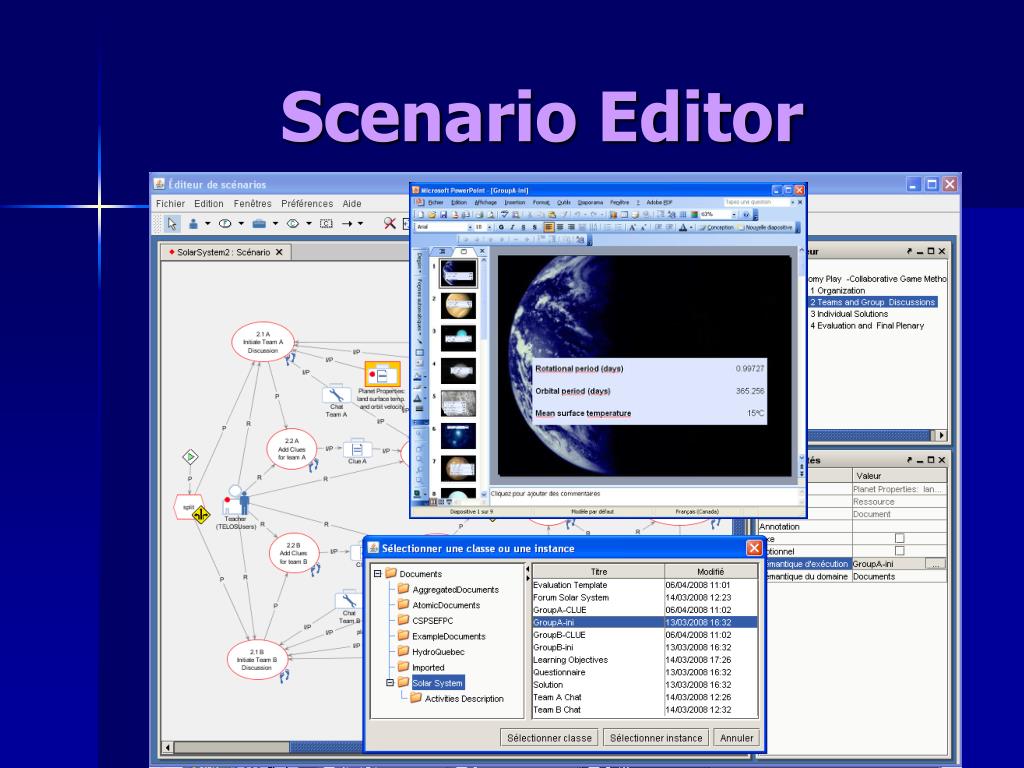Click the font color A icon in PowerPoint
This screenshot has height=768, width=1024.
(682, 227)
